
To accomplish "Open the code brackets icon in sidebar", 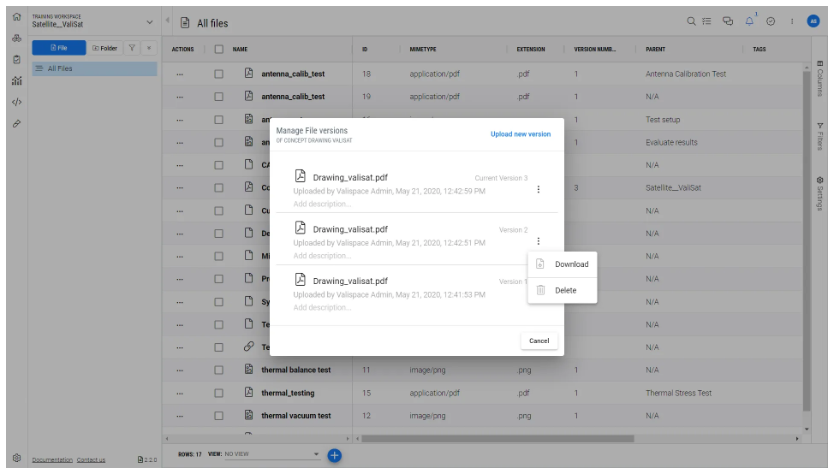I will tap(16, 102).
